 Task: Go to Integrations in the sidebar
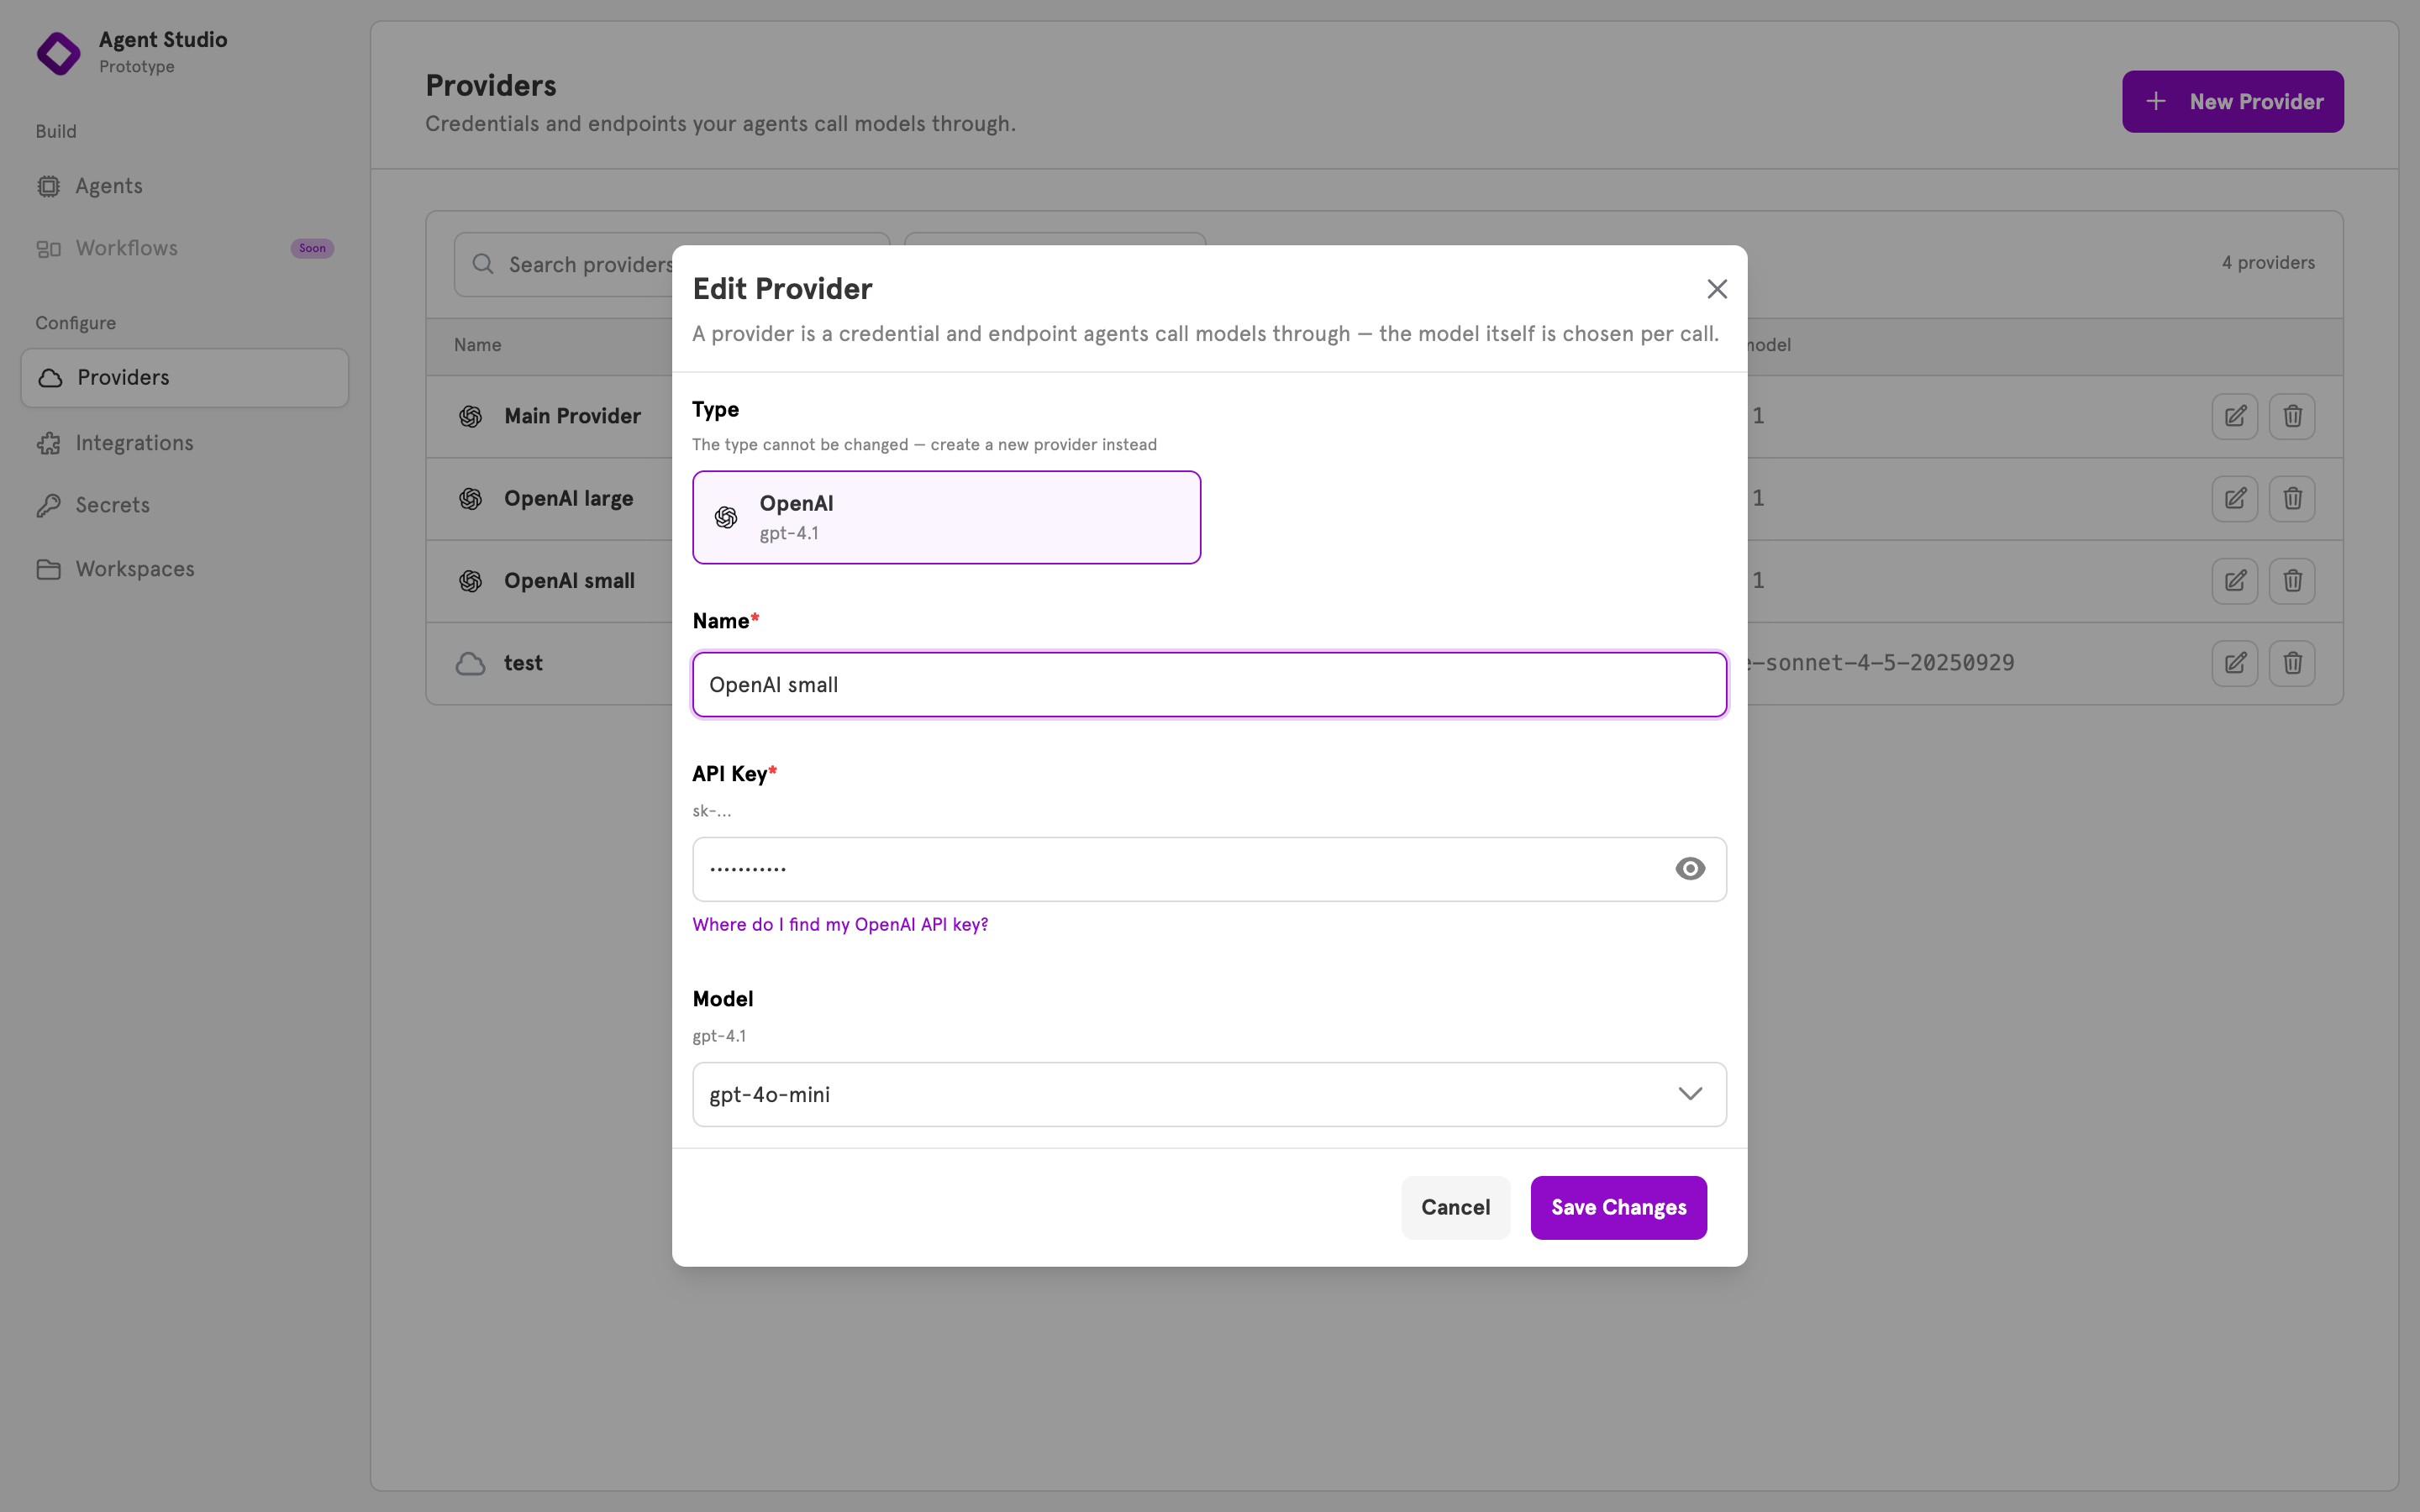point(185,443)
